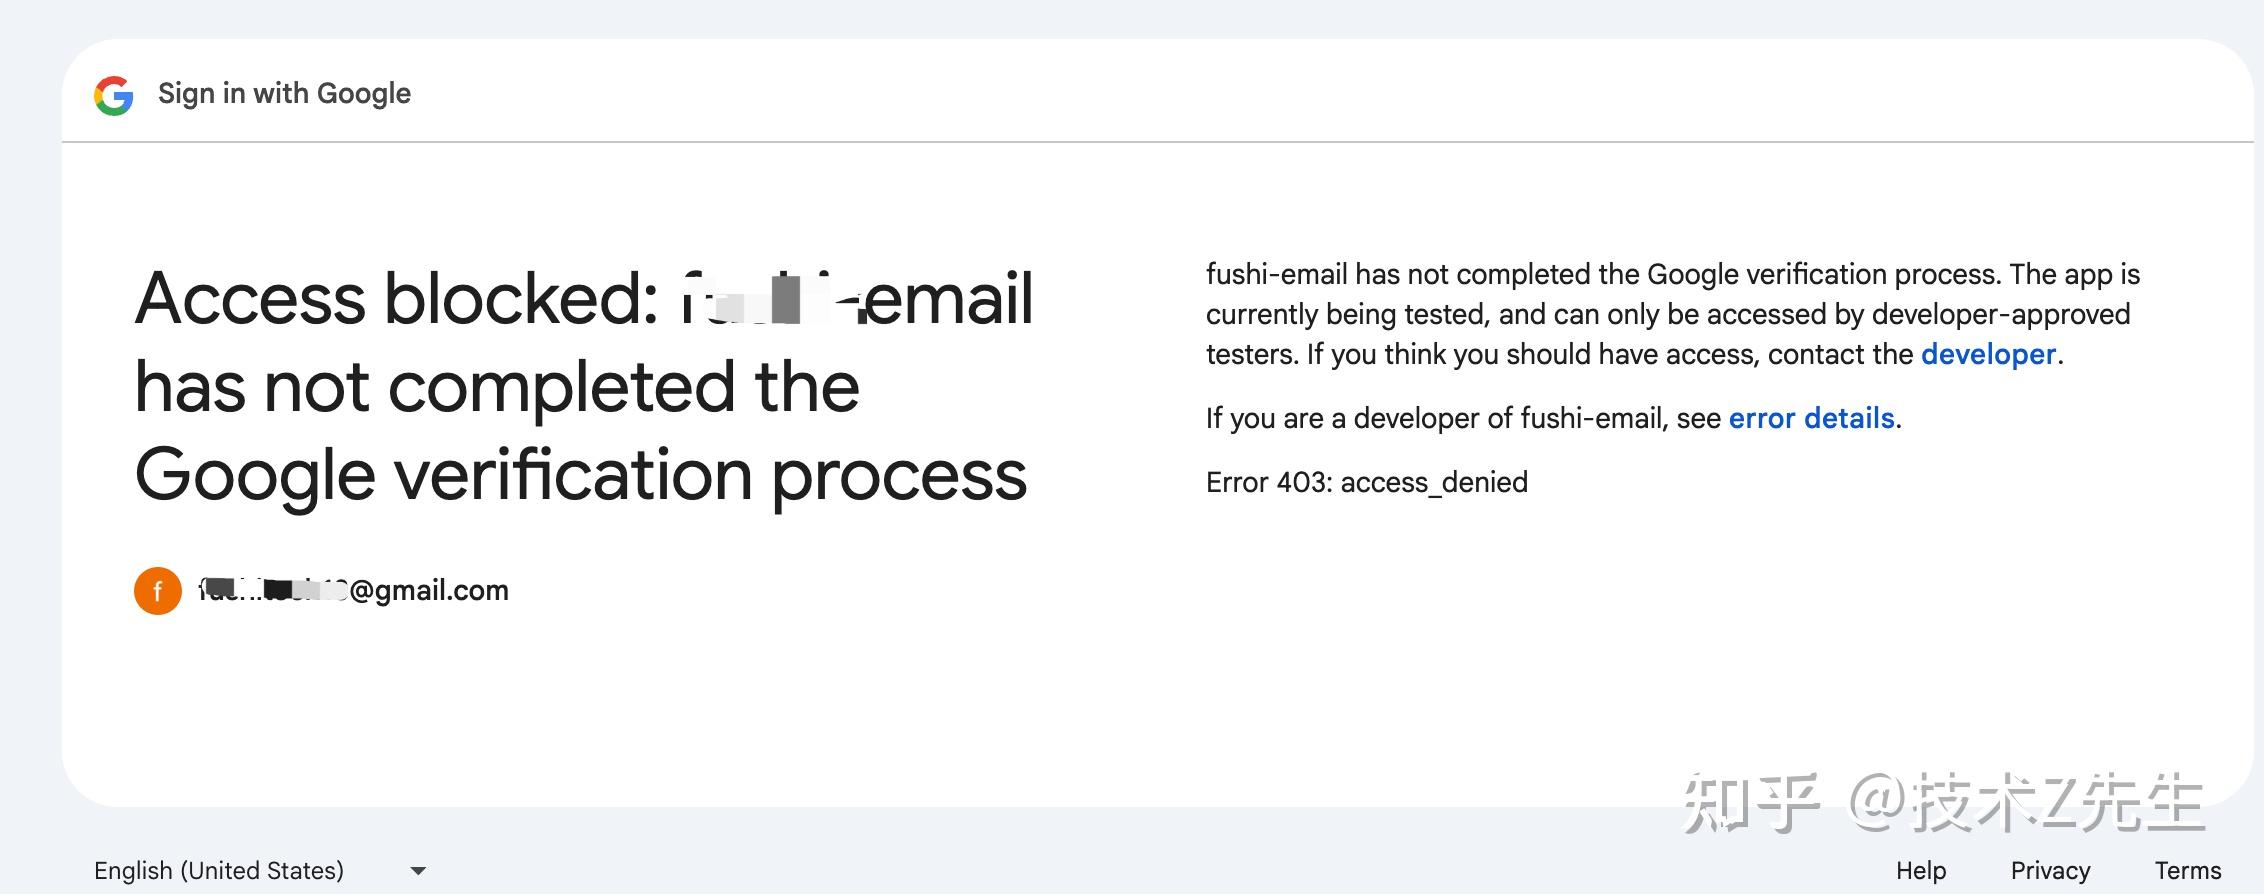This screenshot has height=894, width=2264.
Task: Click the Sign in with Google branding icon
Action: point(114,95)
